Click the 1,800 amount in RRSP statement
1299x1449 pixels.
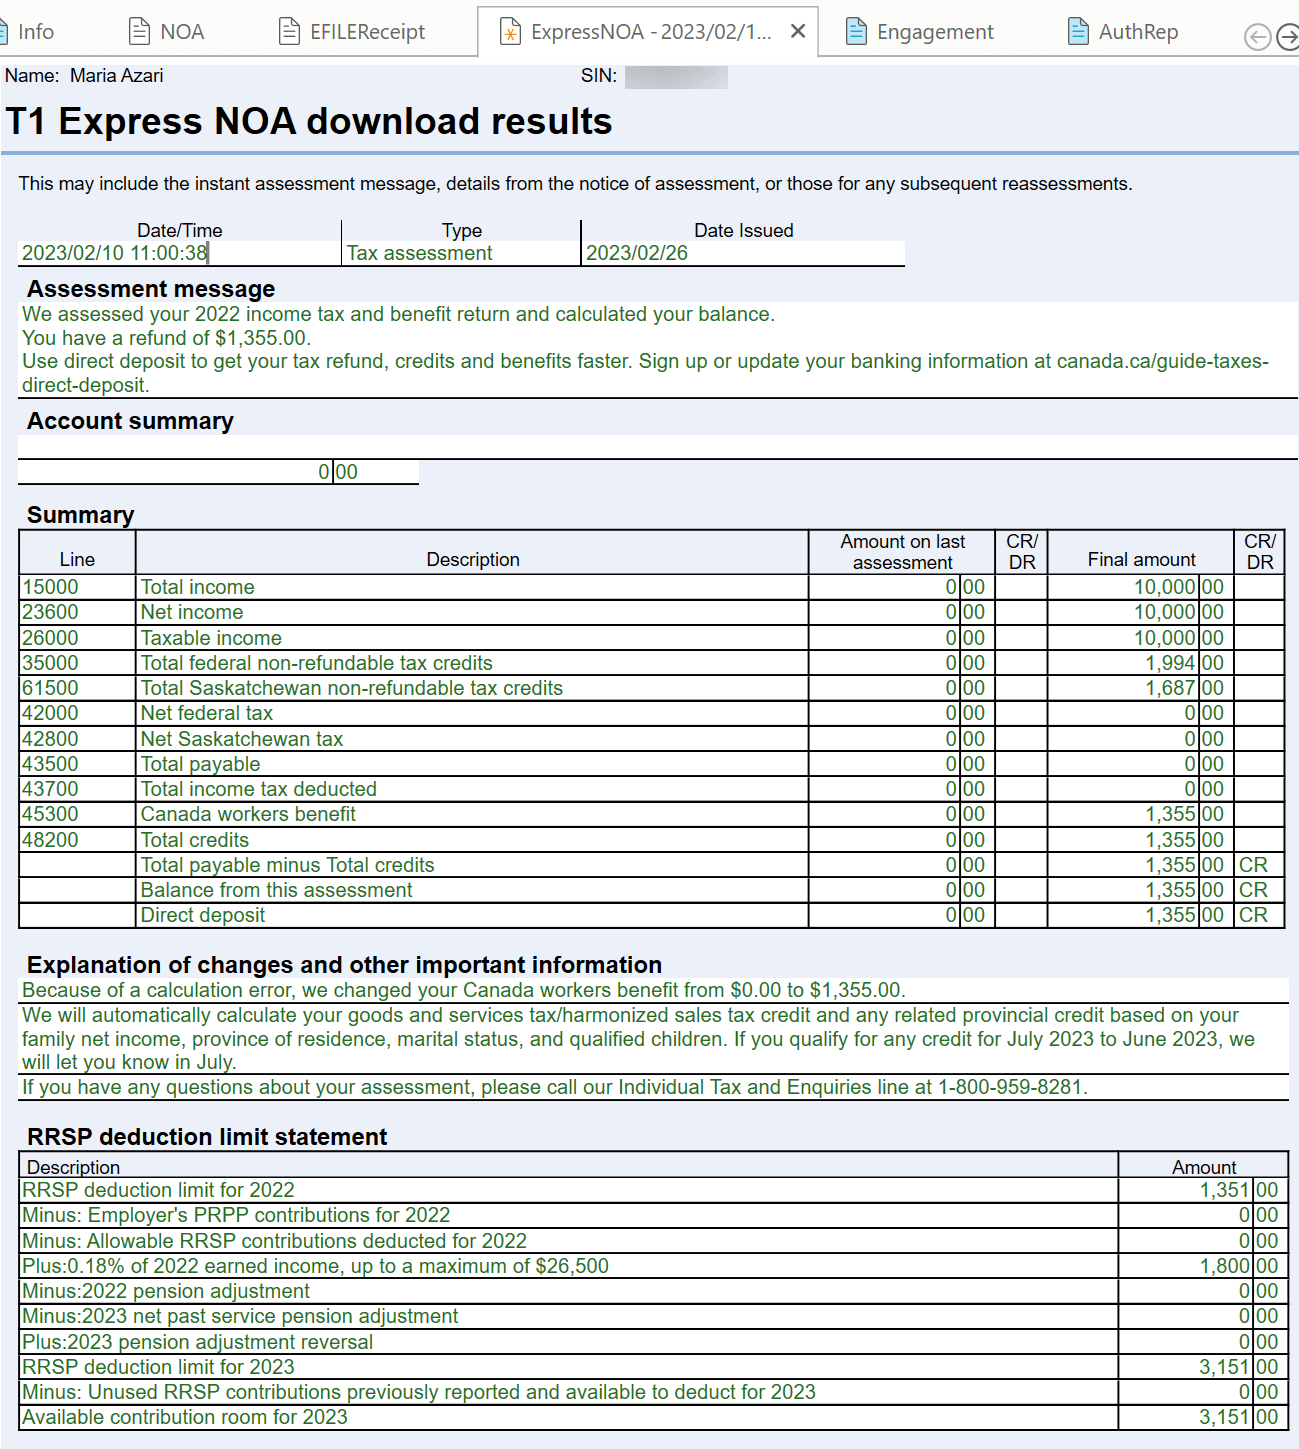click(x=1225, y=1266)
